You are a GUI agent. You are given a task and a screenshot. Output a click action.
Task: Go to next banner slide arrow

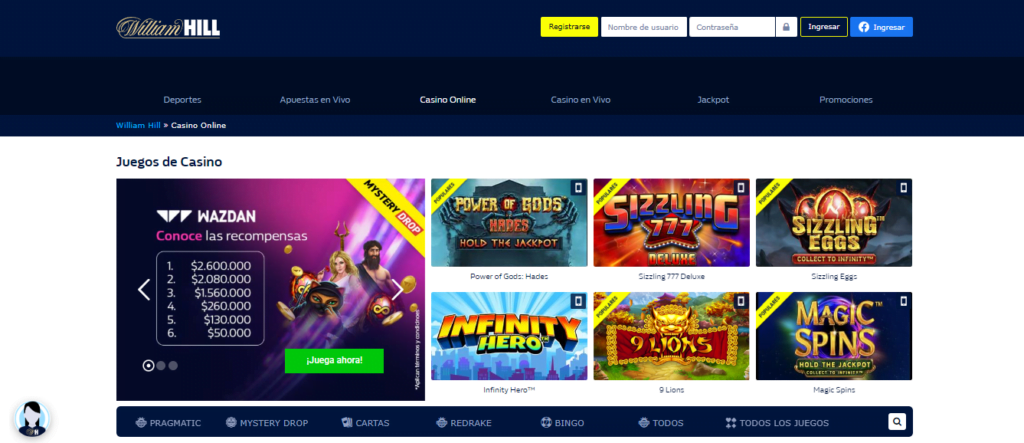(397, 290)
